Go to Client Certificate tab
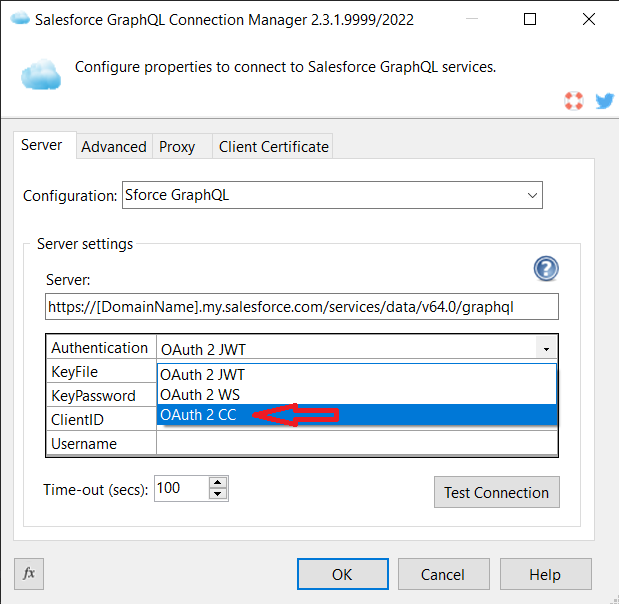The image size is (619, 604). (273, 146)
